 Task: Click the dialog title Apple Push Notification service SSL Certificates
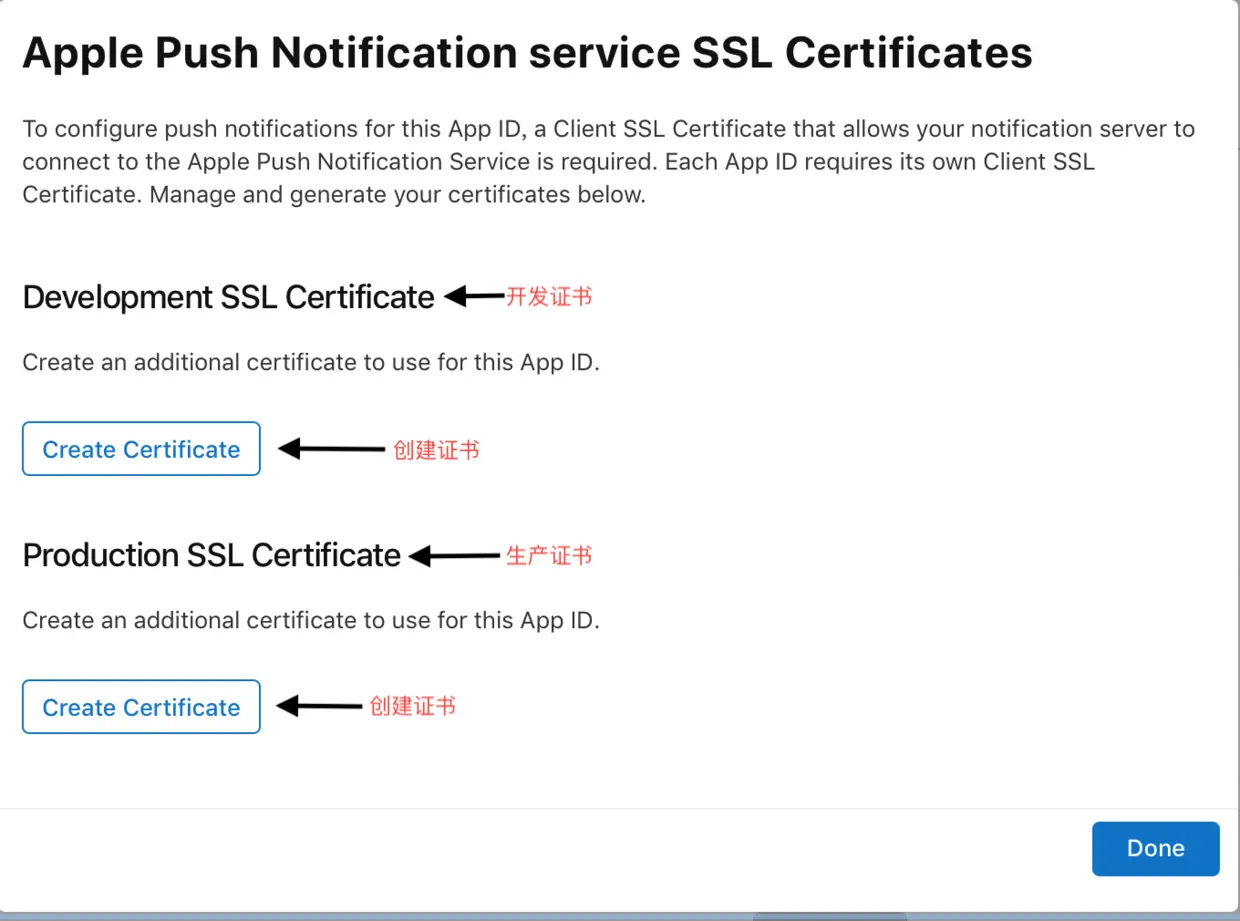pos(527,52)
